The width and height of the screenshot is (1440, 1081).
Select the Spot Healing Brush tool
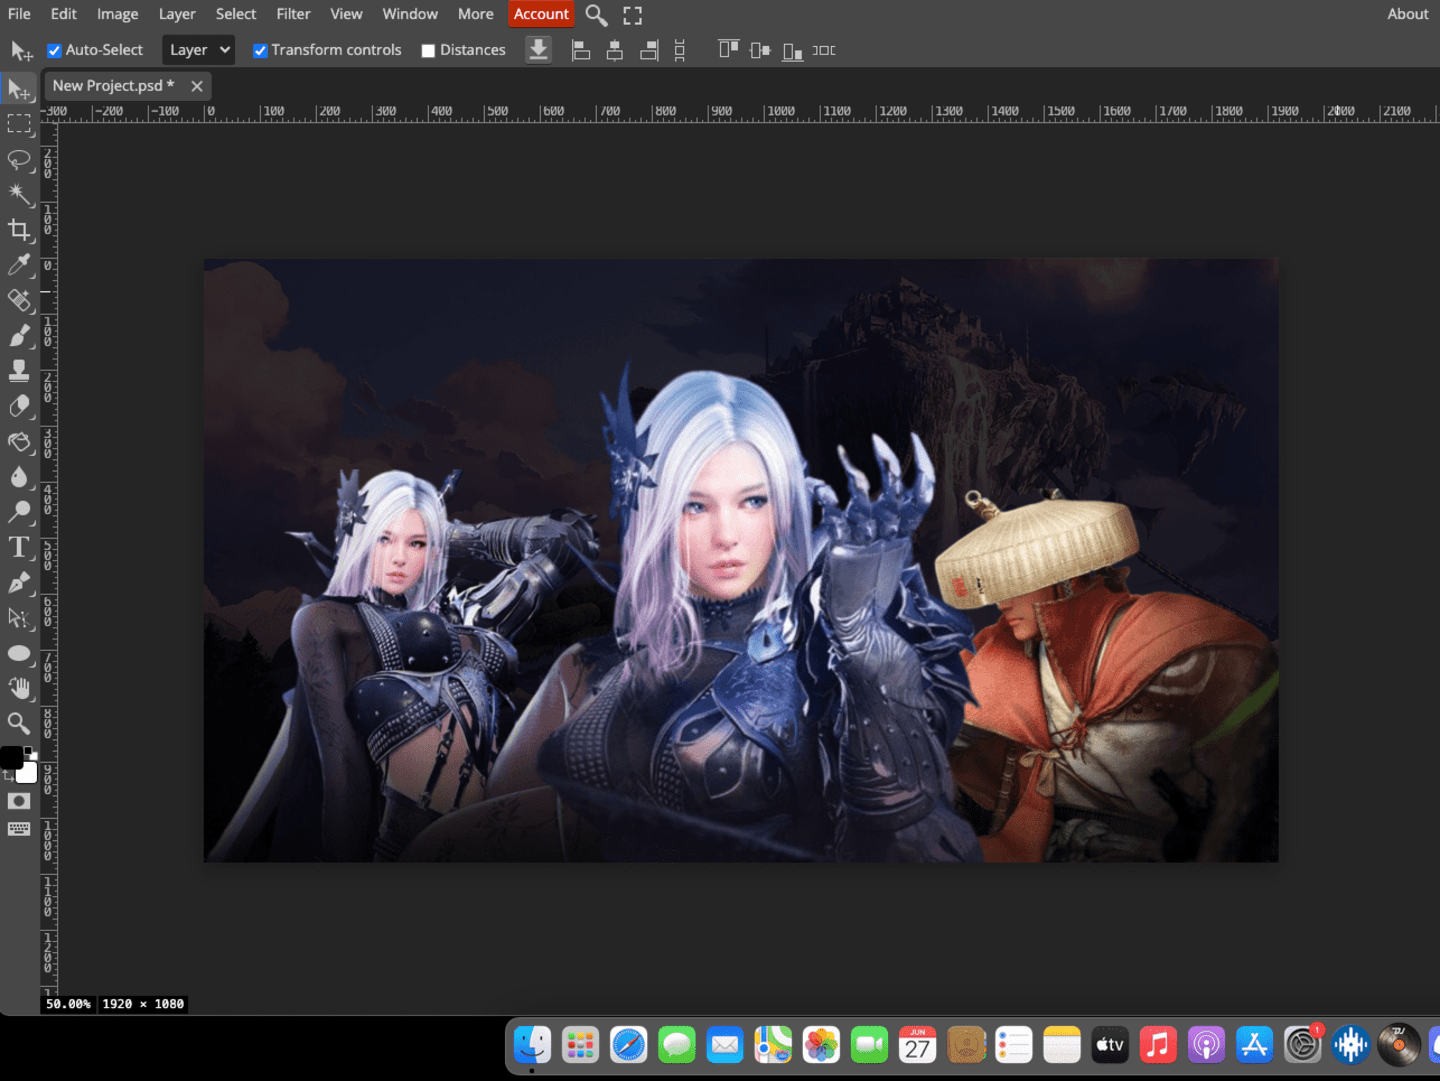(x=19, y=300)
